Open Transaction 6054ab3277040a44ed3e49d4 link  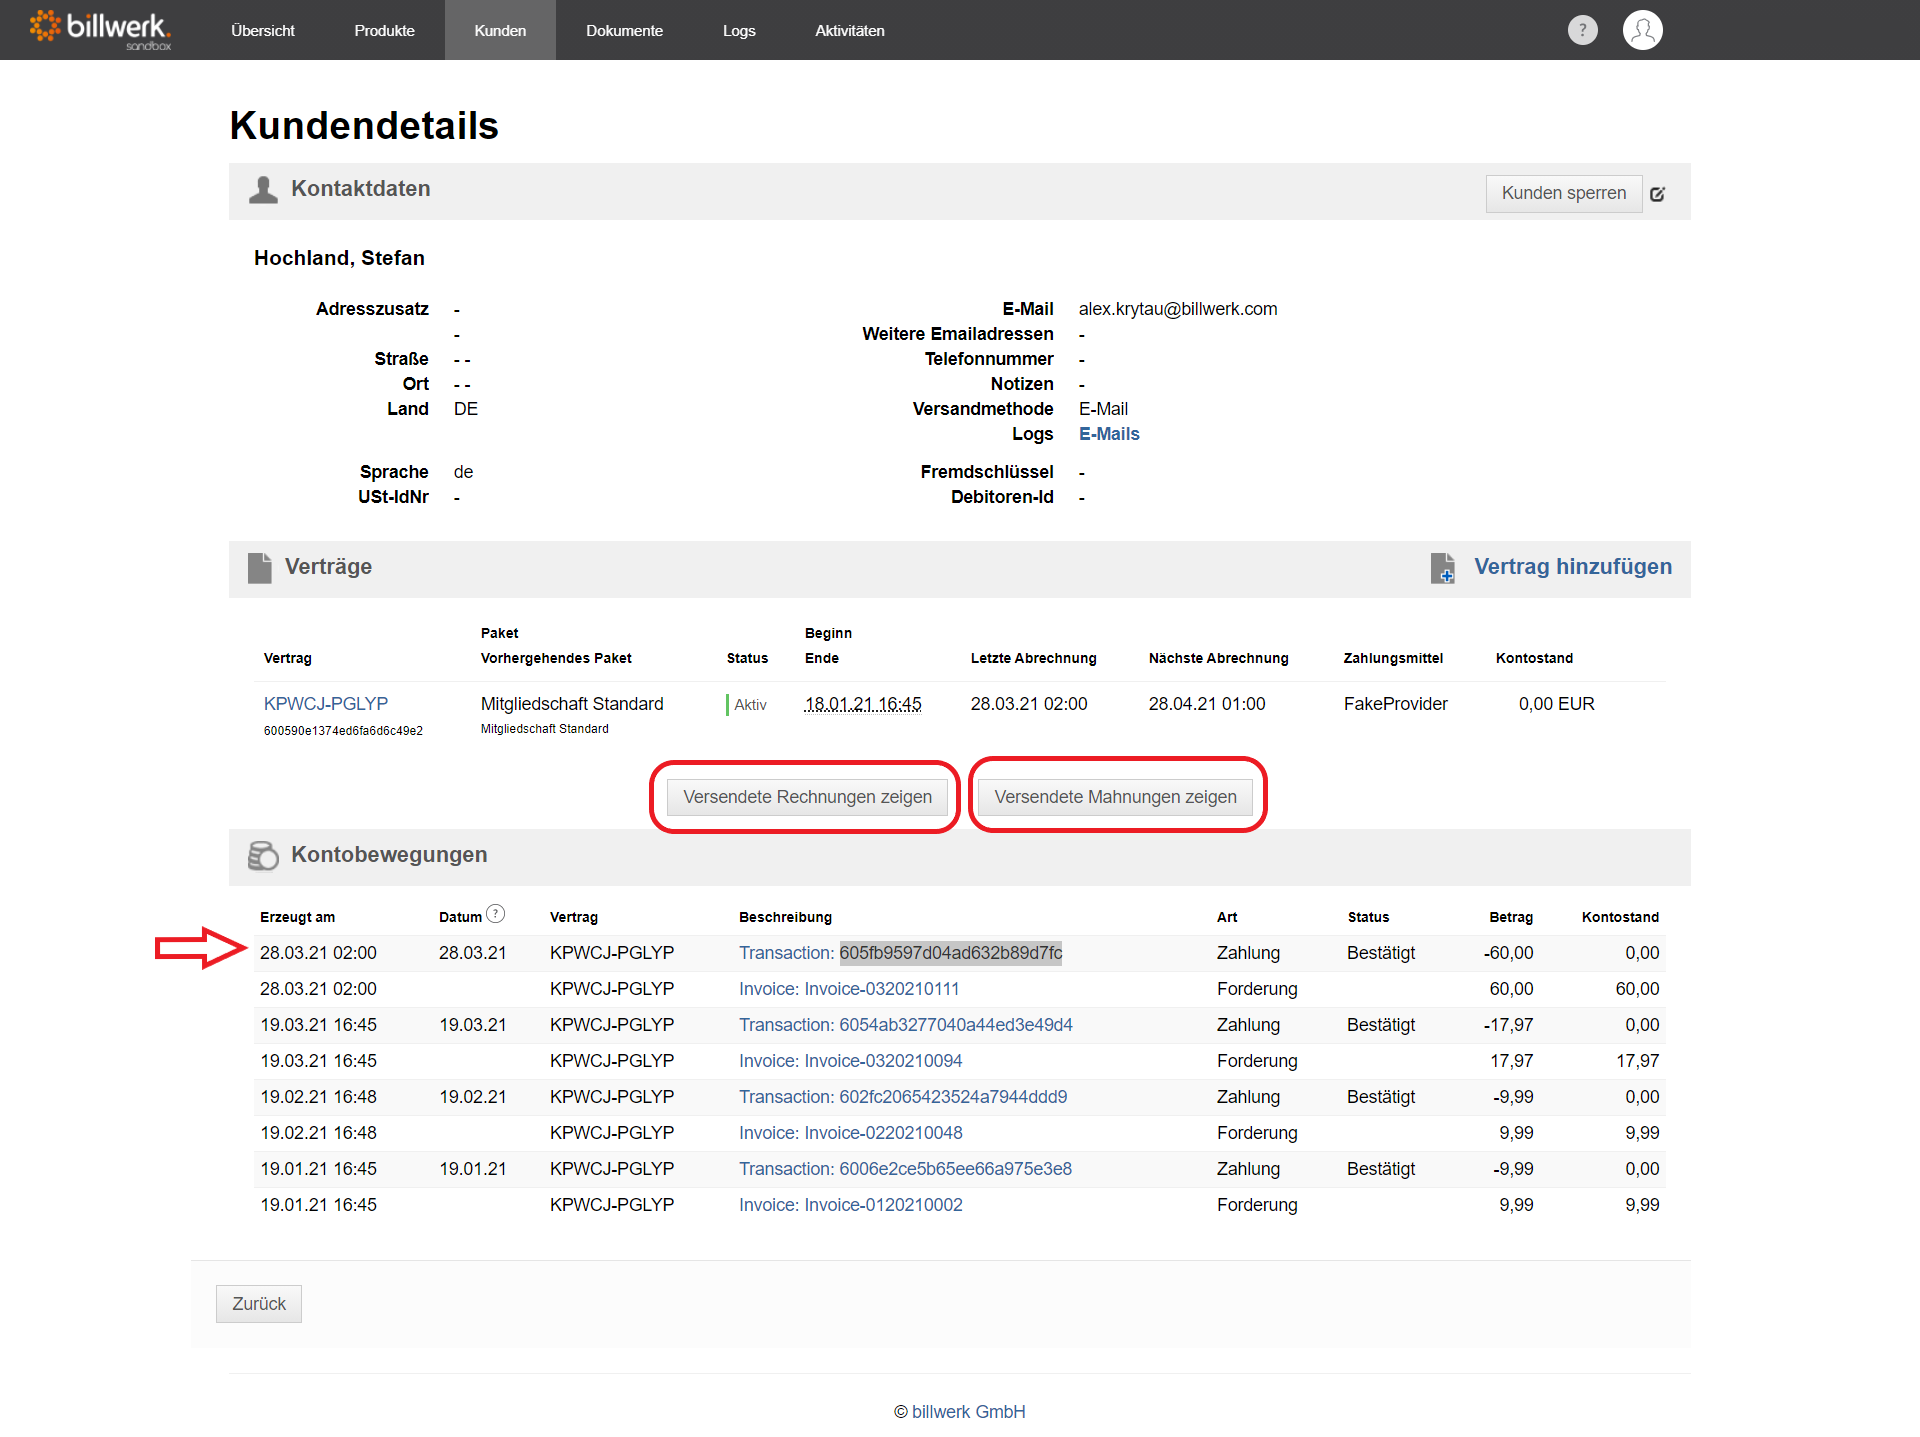(905, 1025)
